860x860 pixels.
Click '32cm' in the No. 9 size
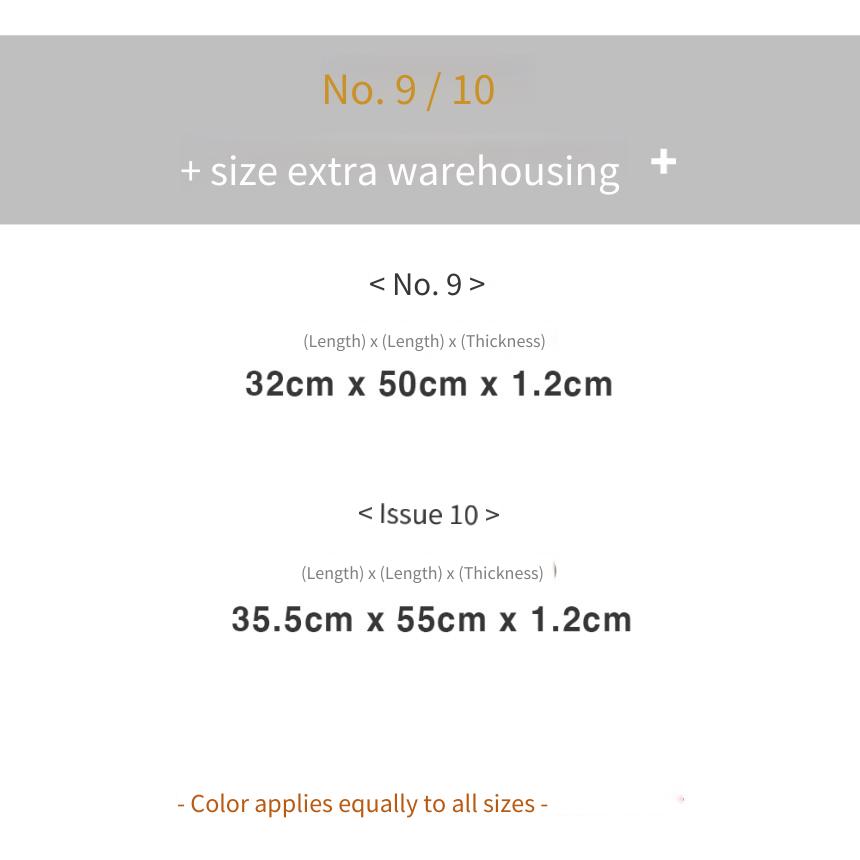click(x=290, y=384)
